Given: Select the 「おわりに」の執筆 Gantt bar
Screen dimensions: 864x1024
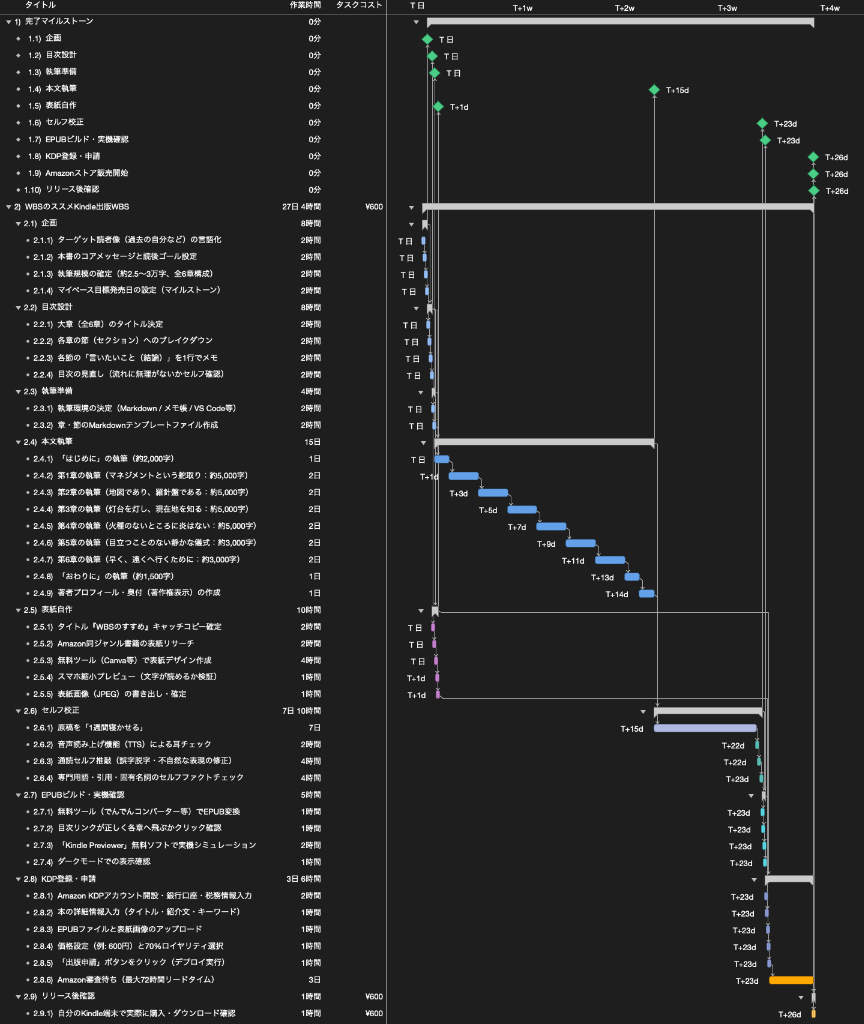Looking at the screenshot, I should point(632,577).
